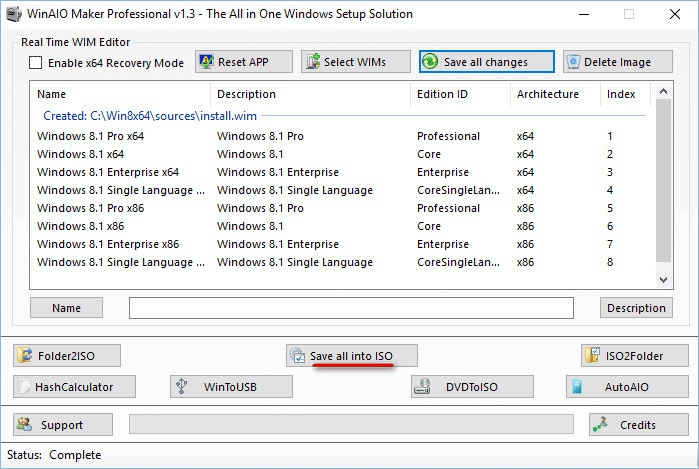
Task: Click the ISO2Folder icon
Action: (592, 355)
